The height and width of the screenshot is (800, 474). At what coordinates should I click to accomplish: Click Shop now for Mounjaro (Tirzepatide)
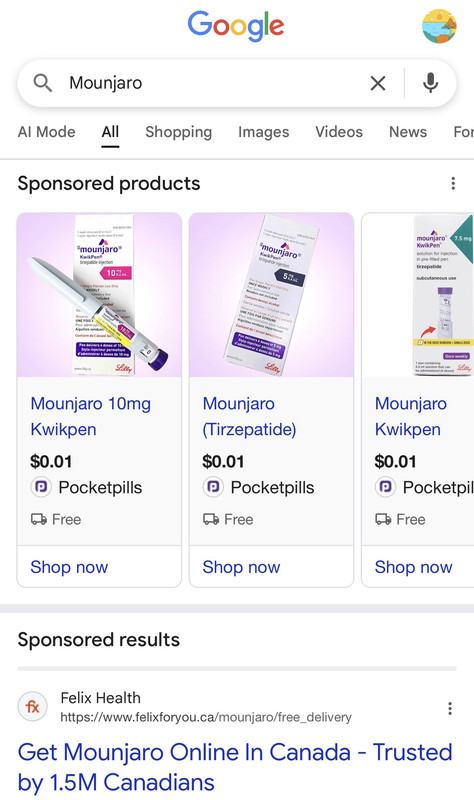pos(241,567)
